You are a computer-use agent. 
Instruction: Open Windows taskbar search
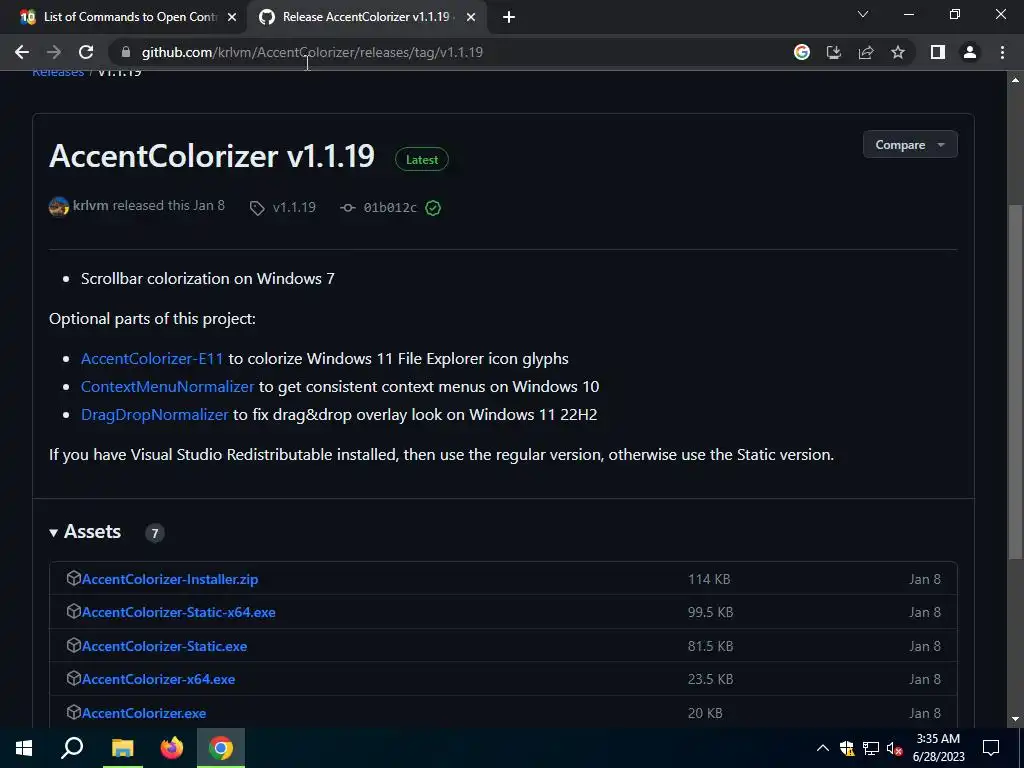[x=72, y=748]
